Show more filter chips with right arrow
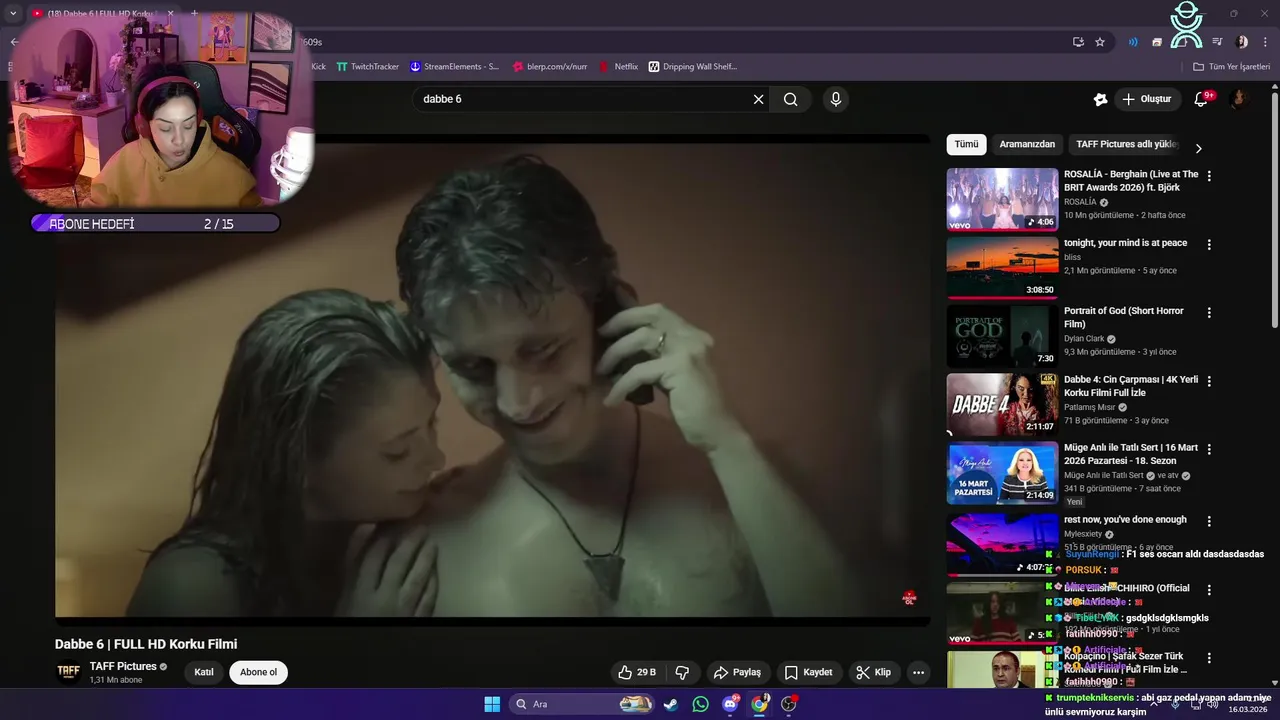Screen dimensions: 1280x720 pos(1198,148)
